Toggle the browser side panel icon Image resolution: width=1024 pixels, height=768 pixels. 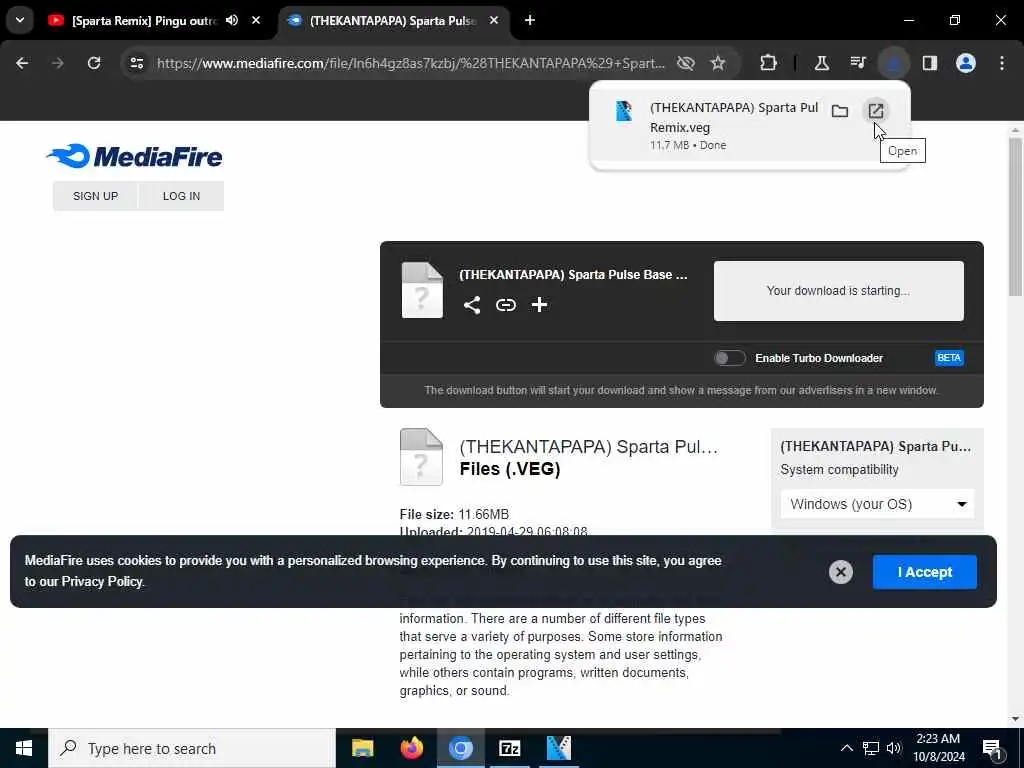(929, 63)
